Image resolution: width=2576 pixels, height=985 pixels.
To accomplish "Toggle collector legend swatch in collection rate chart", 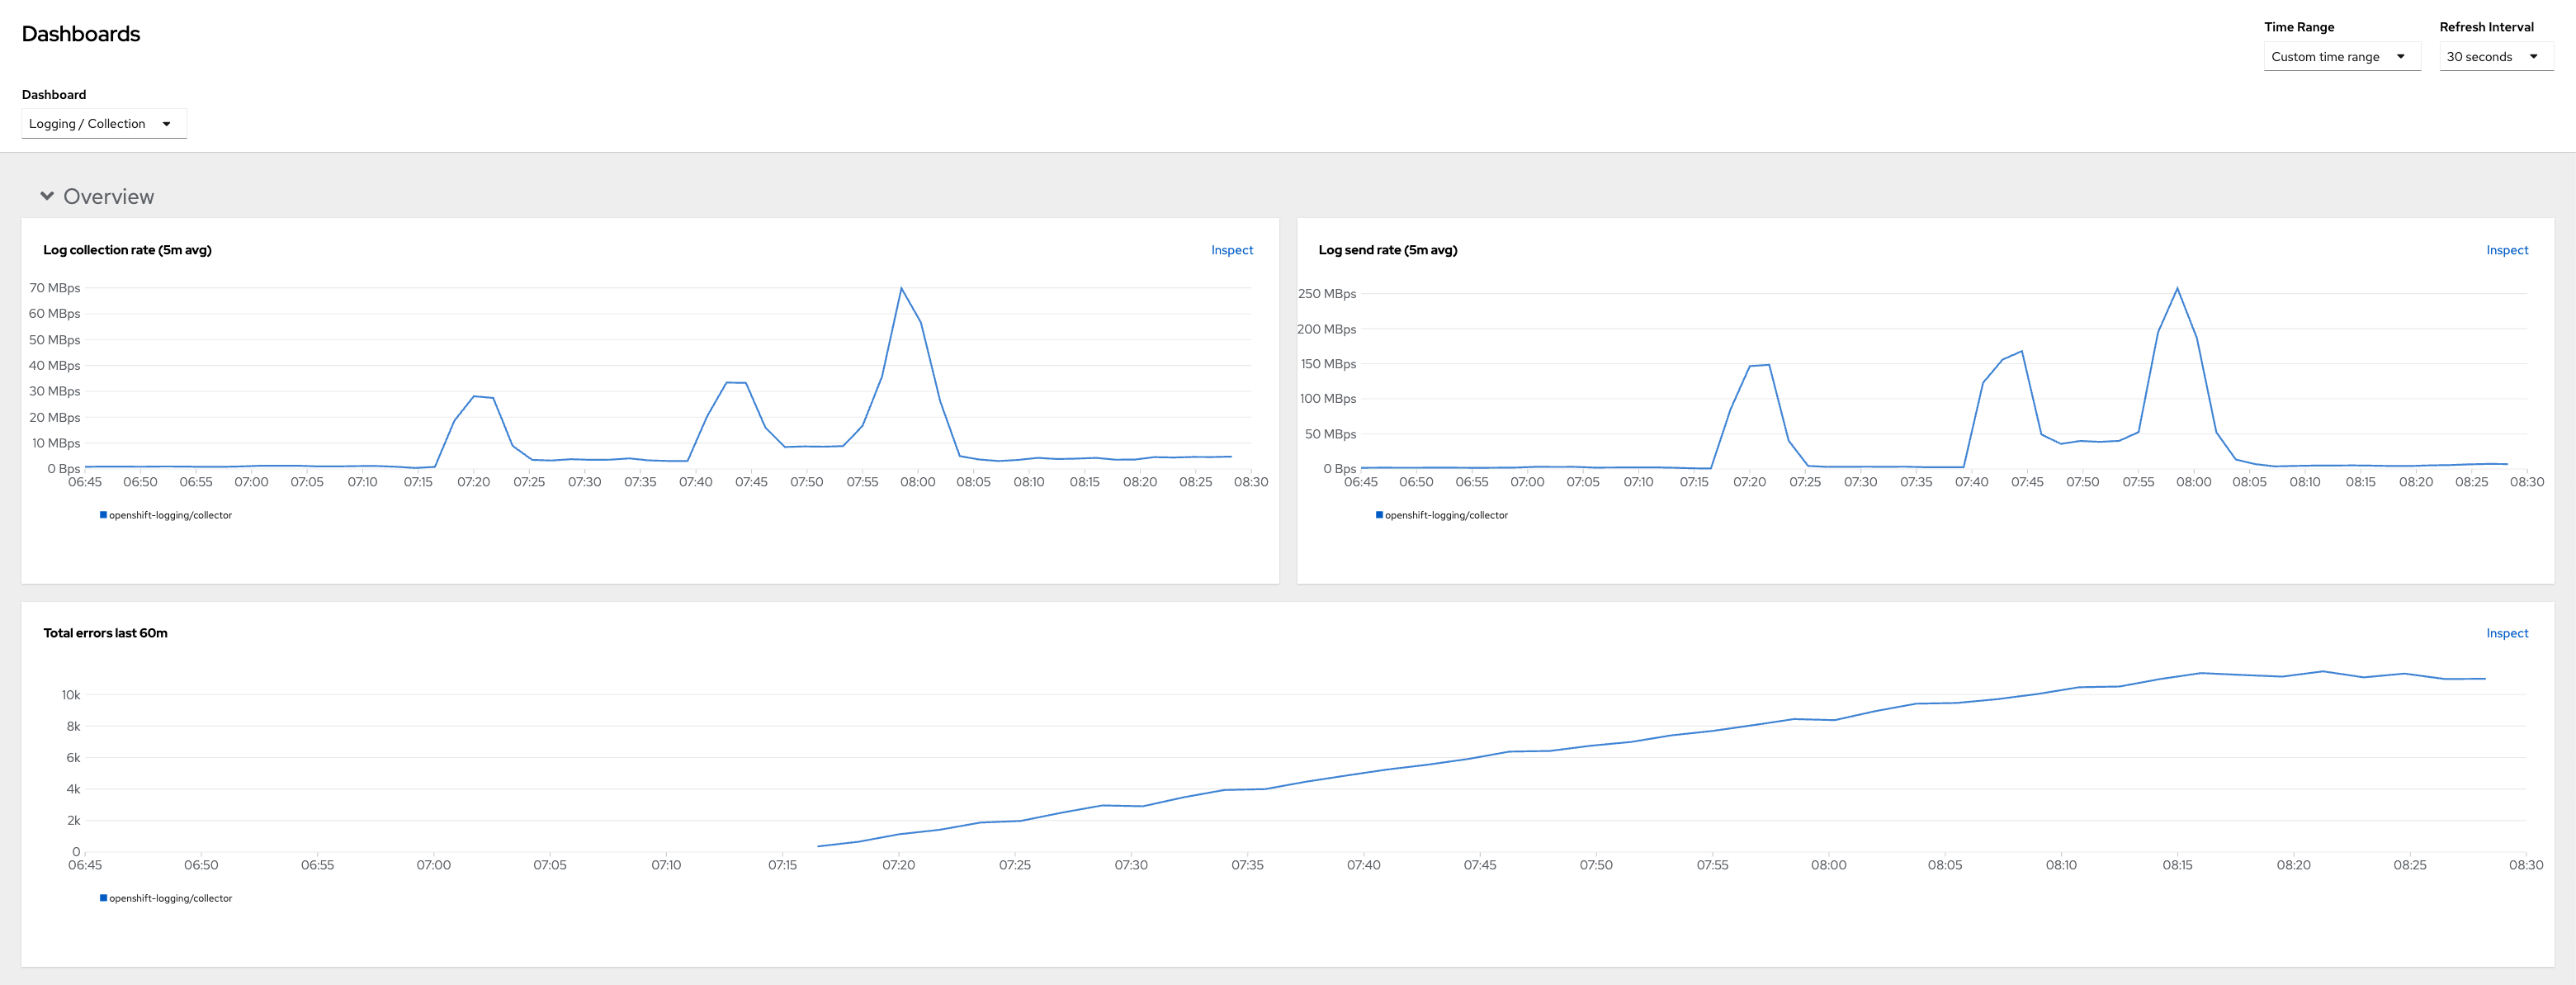I will coord(103,515).
